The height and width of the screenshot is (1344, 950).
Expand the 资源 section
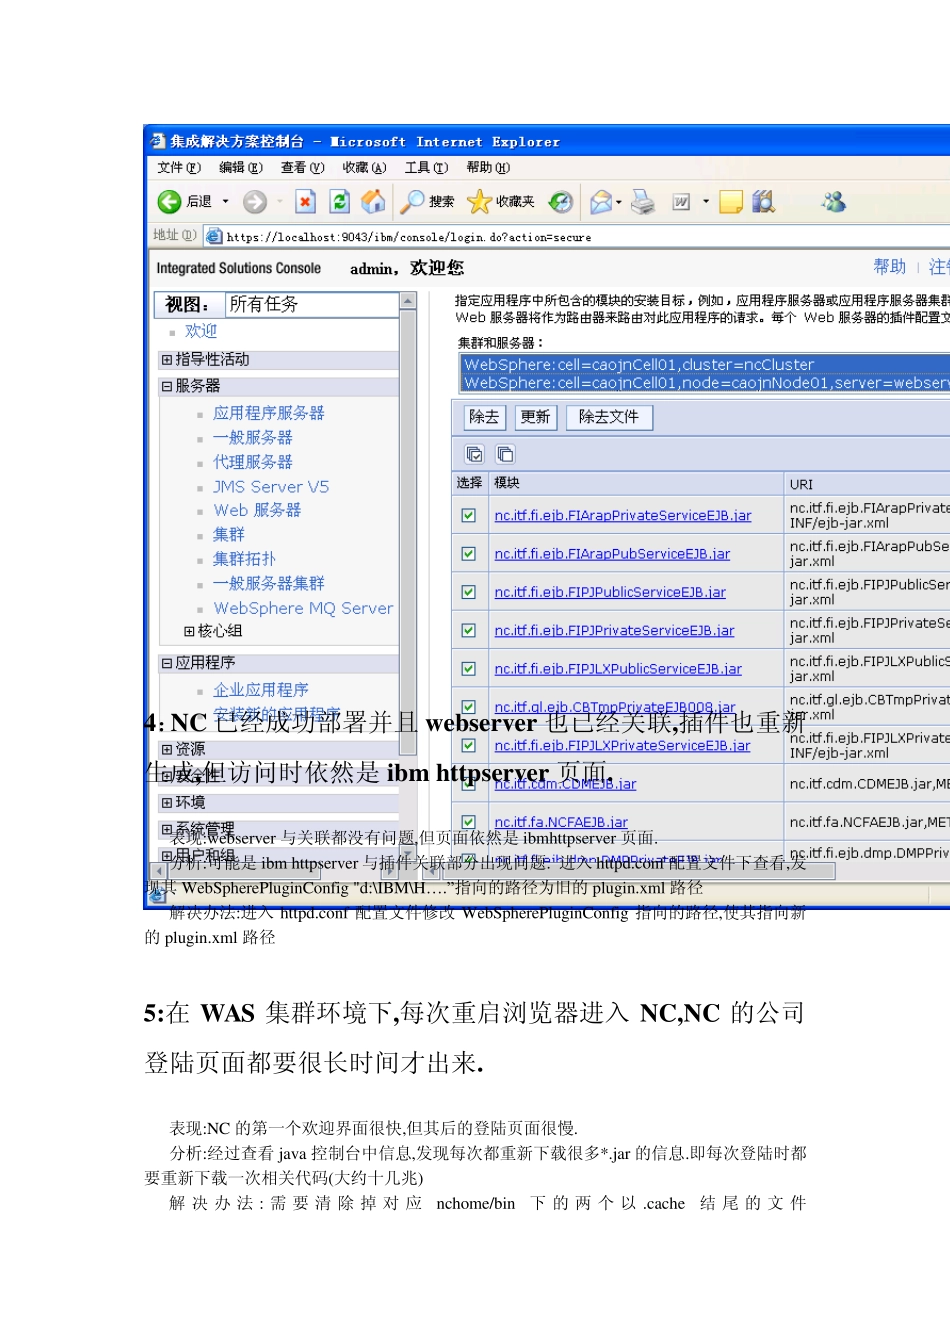(167, 749)
